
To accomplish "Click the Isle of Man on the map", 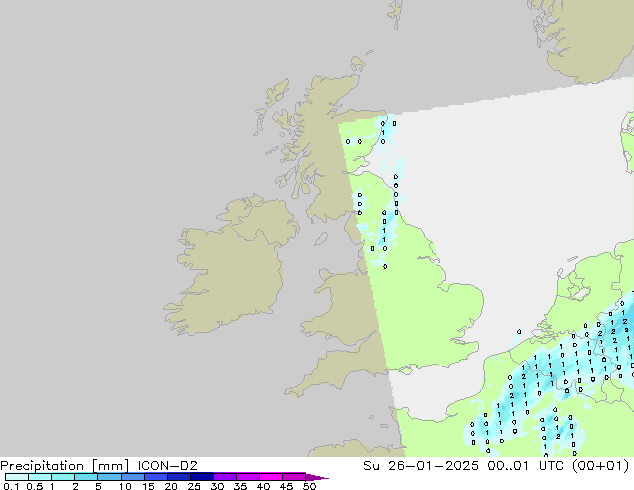I will point(321,239).
